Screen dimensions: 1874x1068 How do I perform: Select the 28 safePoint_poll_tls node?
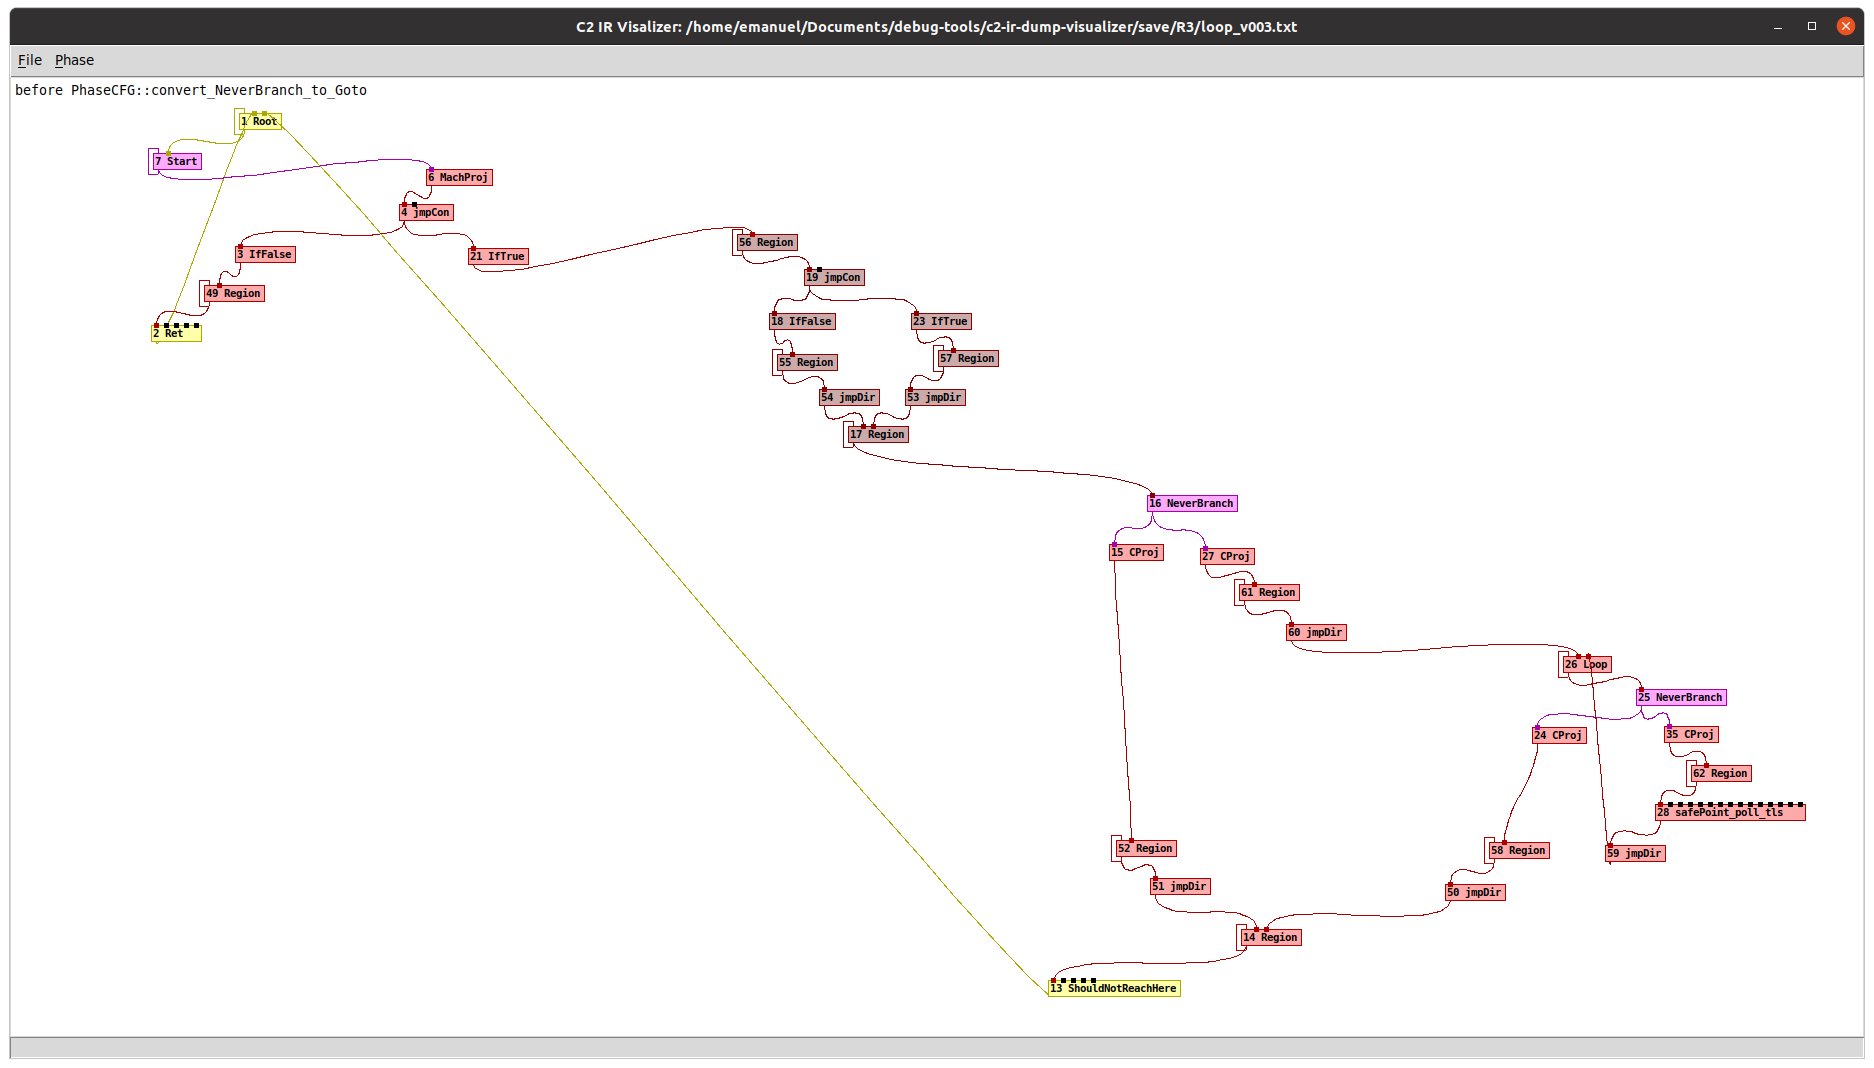(1729, 813)
